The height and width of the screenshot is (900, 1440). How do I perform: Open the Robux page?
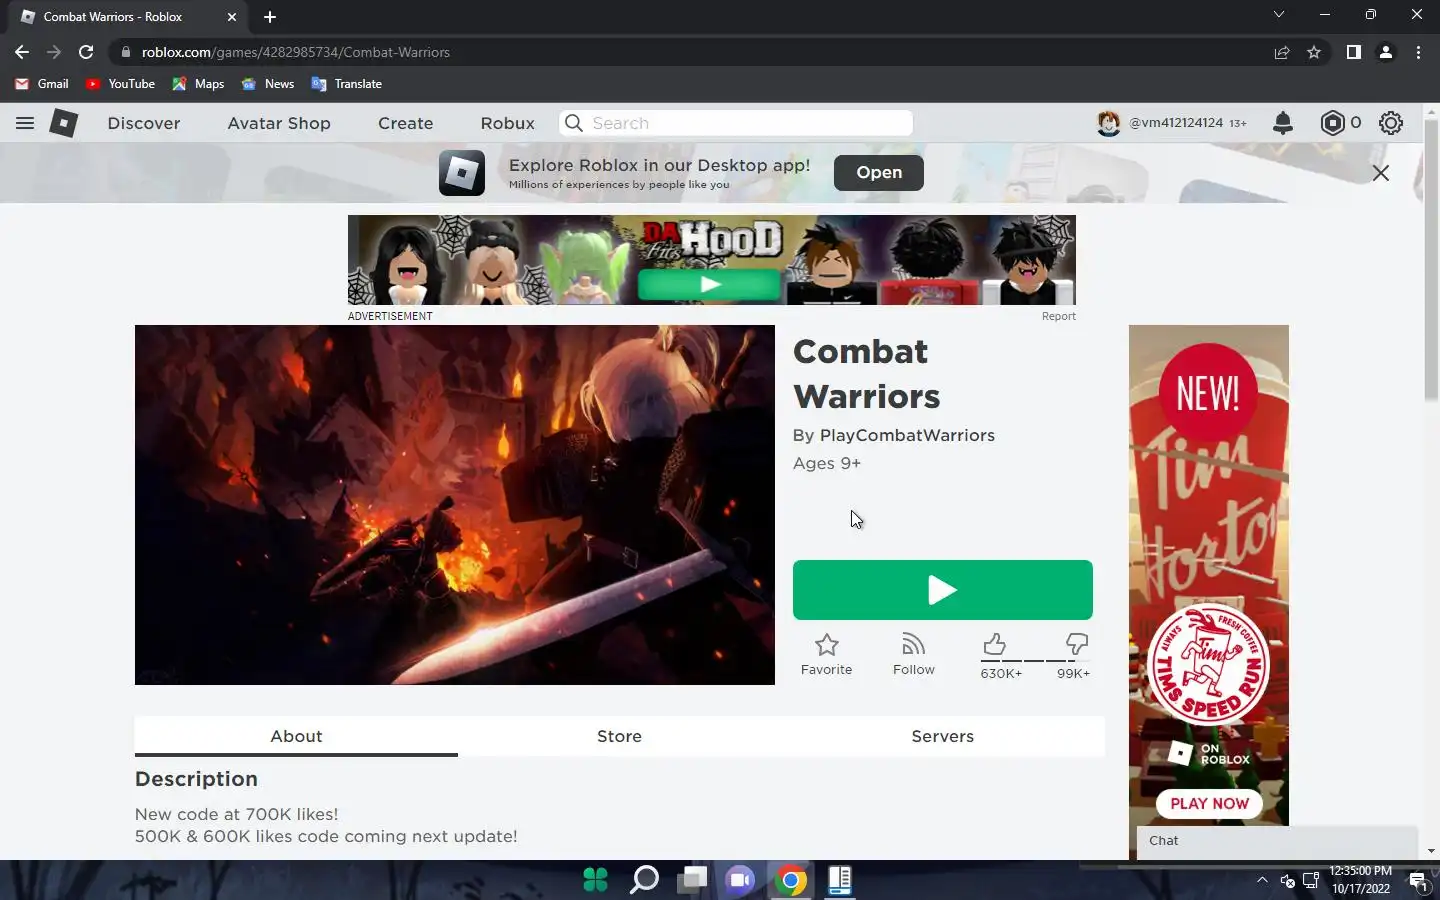coord(507,123)
